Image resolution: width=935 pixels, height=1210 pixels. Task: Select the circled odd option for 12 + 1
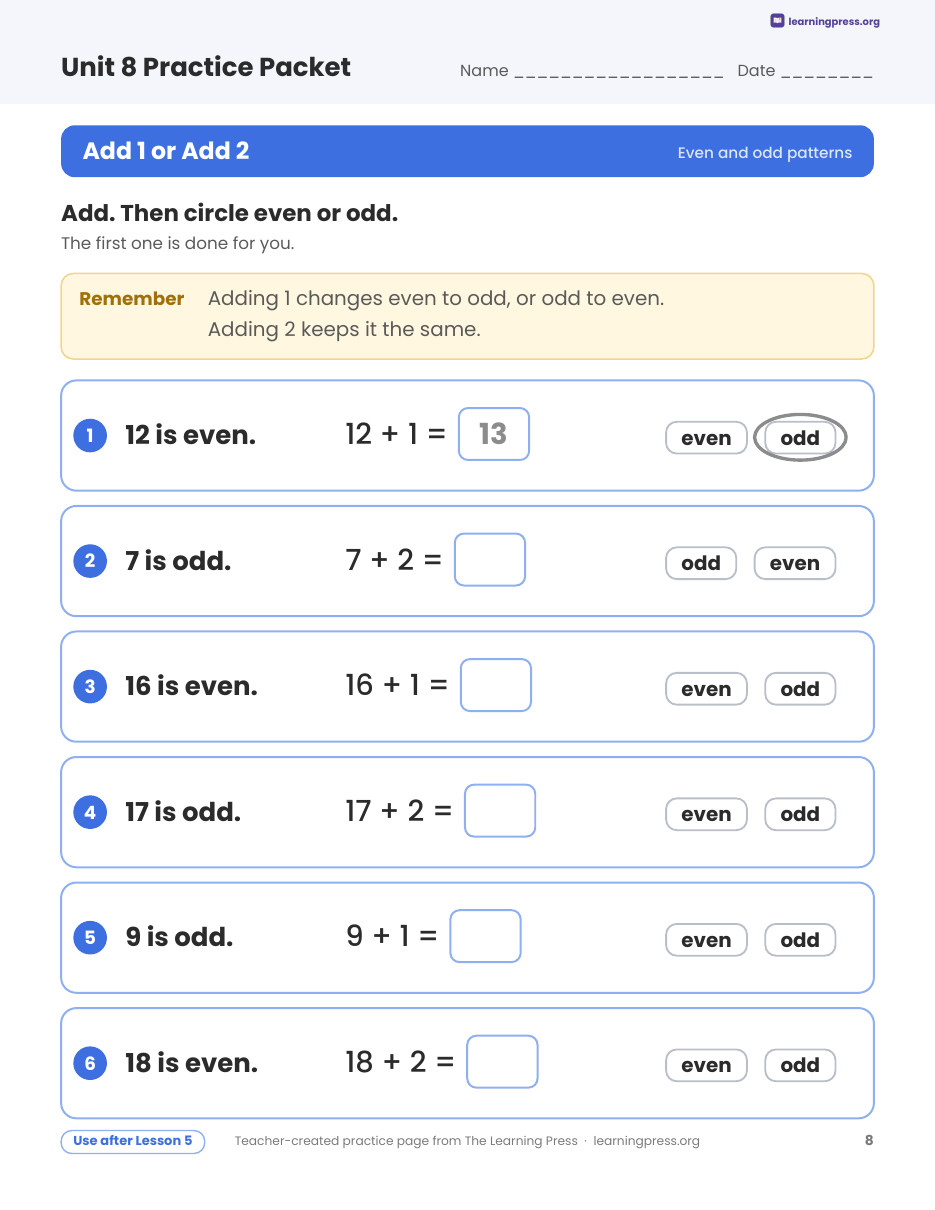point(800,438)
